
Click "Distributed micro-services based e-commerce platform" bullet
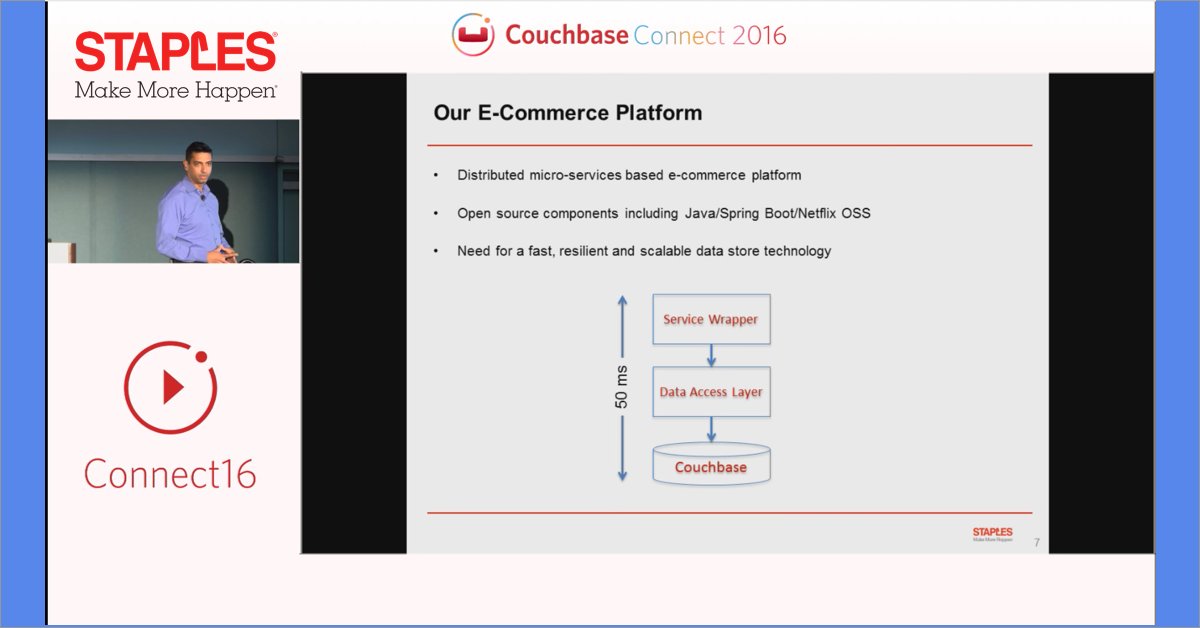tap(629, 175)
